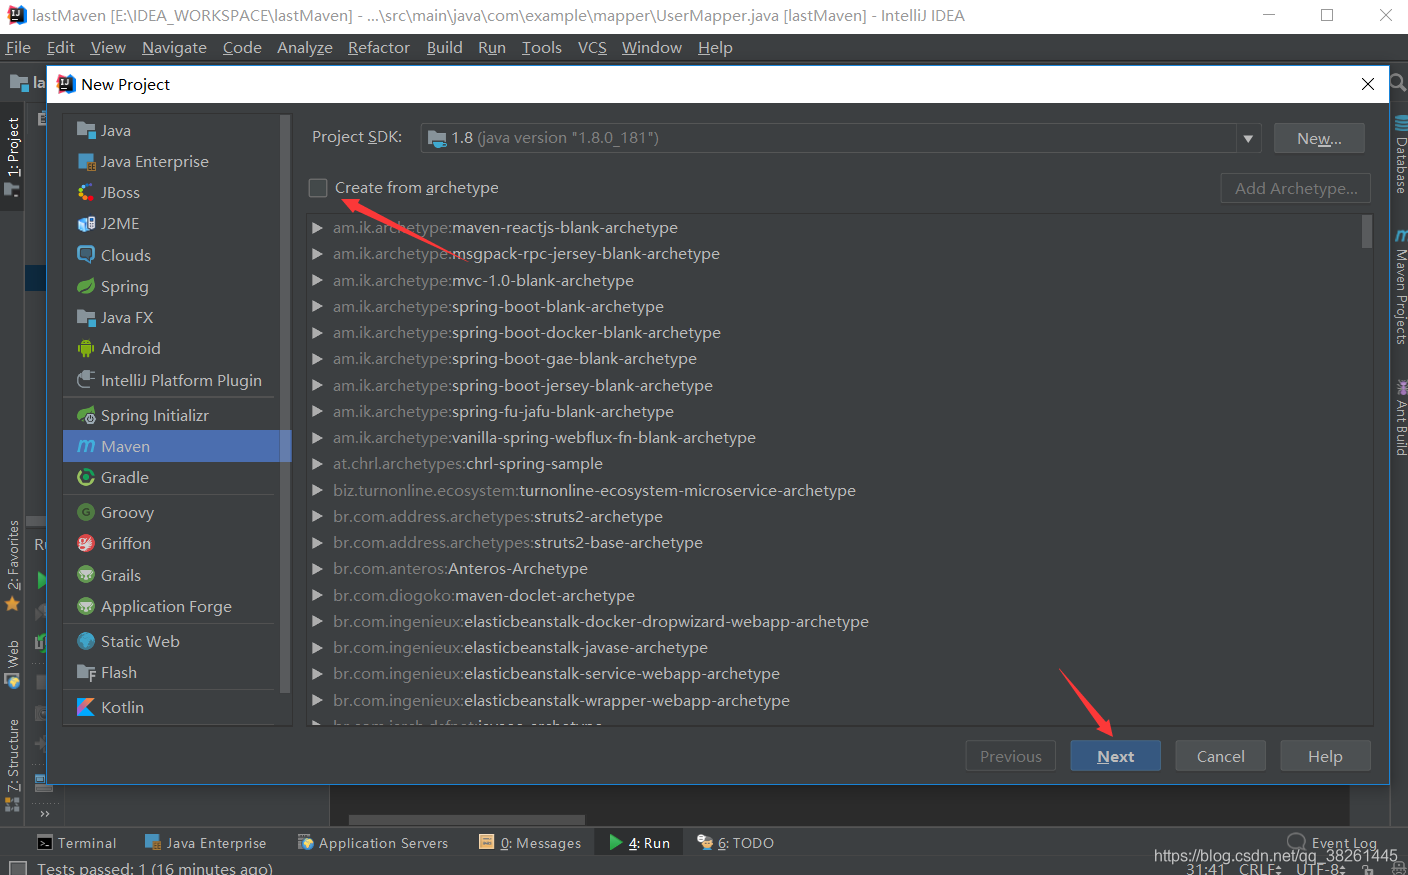Open the Messages tool window icon
Screen dimensions: 1408x875
click(x=487, y=842)
